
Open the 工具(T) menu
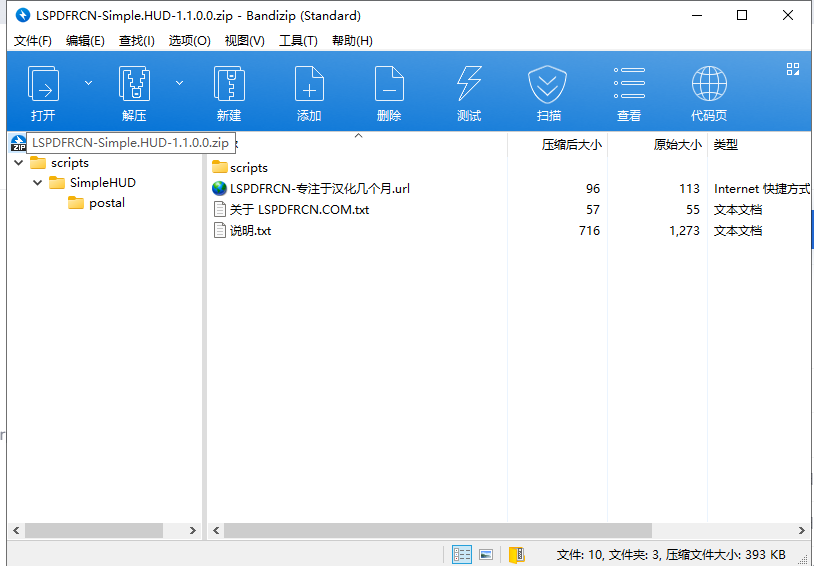[298, 41]
